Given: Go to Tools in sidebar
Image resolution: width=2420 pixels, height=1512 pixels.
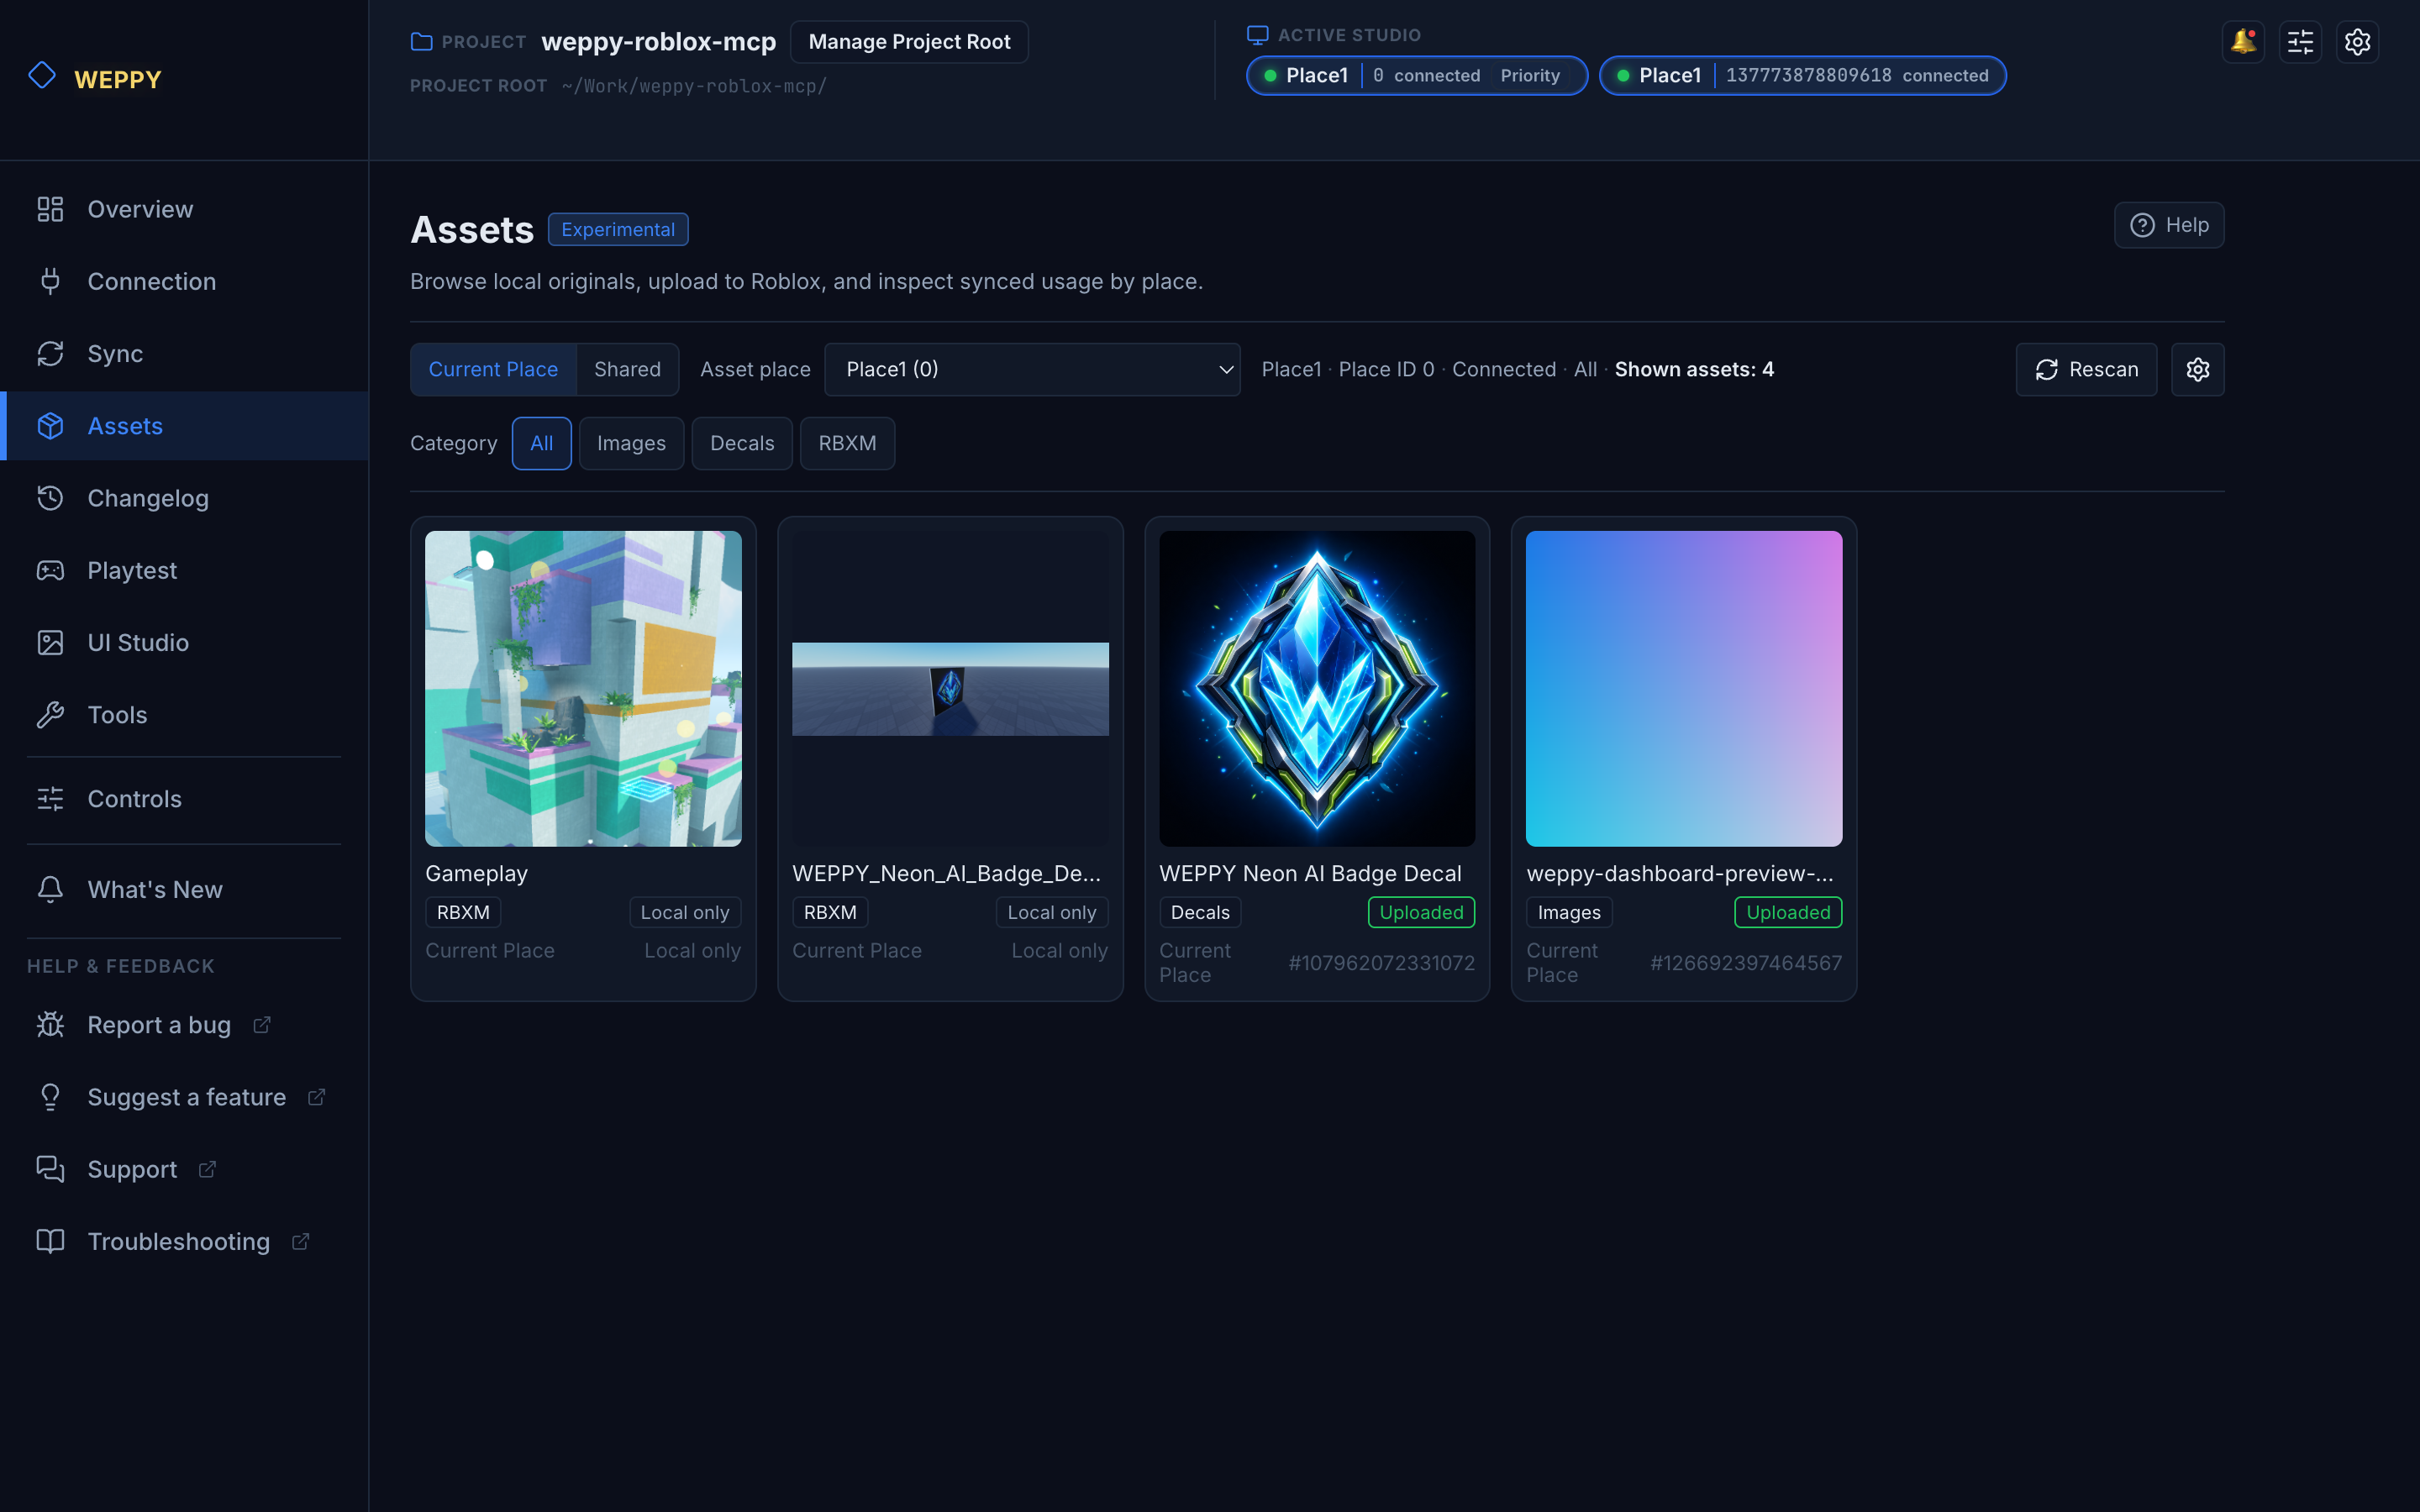Looking at the screenshot, I should point(184,714).
